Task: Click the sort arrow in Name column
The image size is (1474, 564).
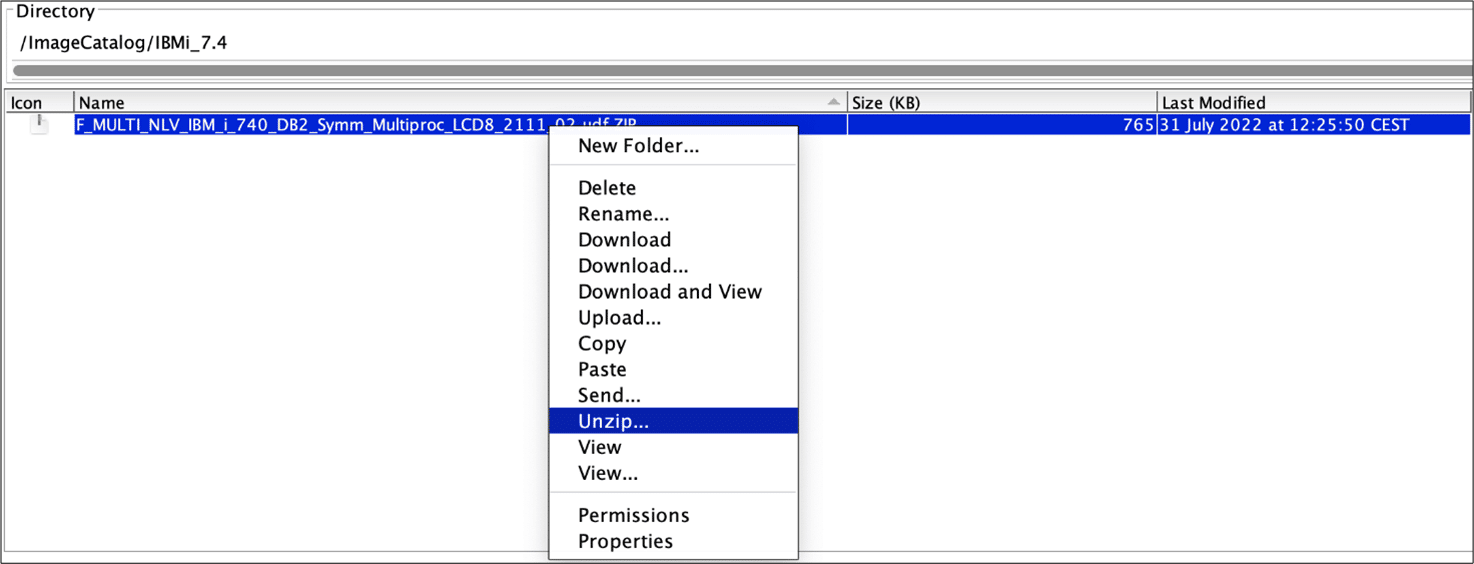Action: pyautogui.click(x=833, y=102)
